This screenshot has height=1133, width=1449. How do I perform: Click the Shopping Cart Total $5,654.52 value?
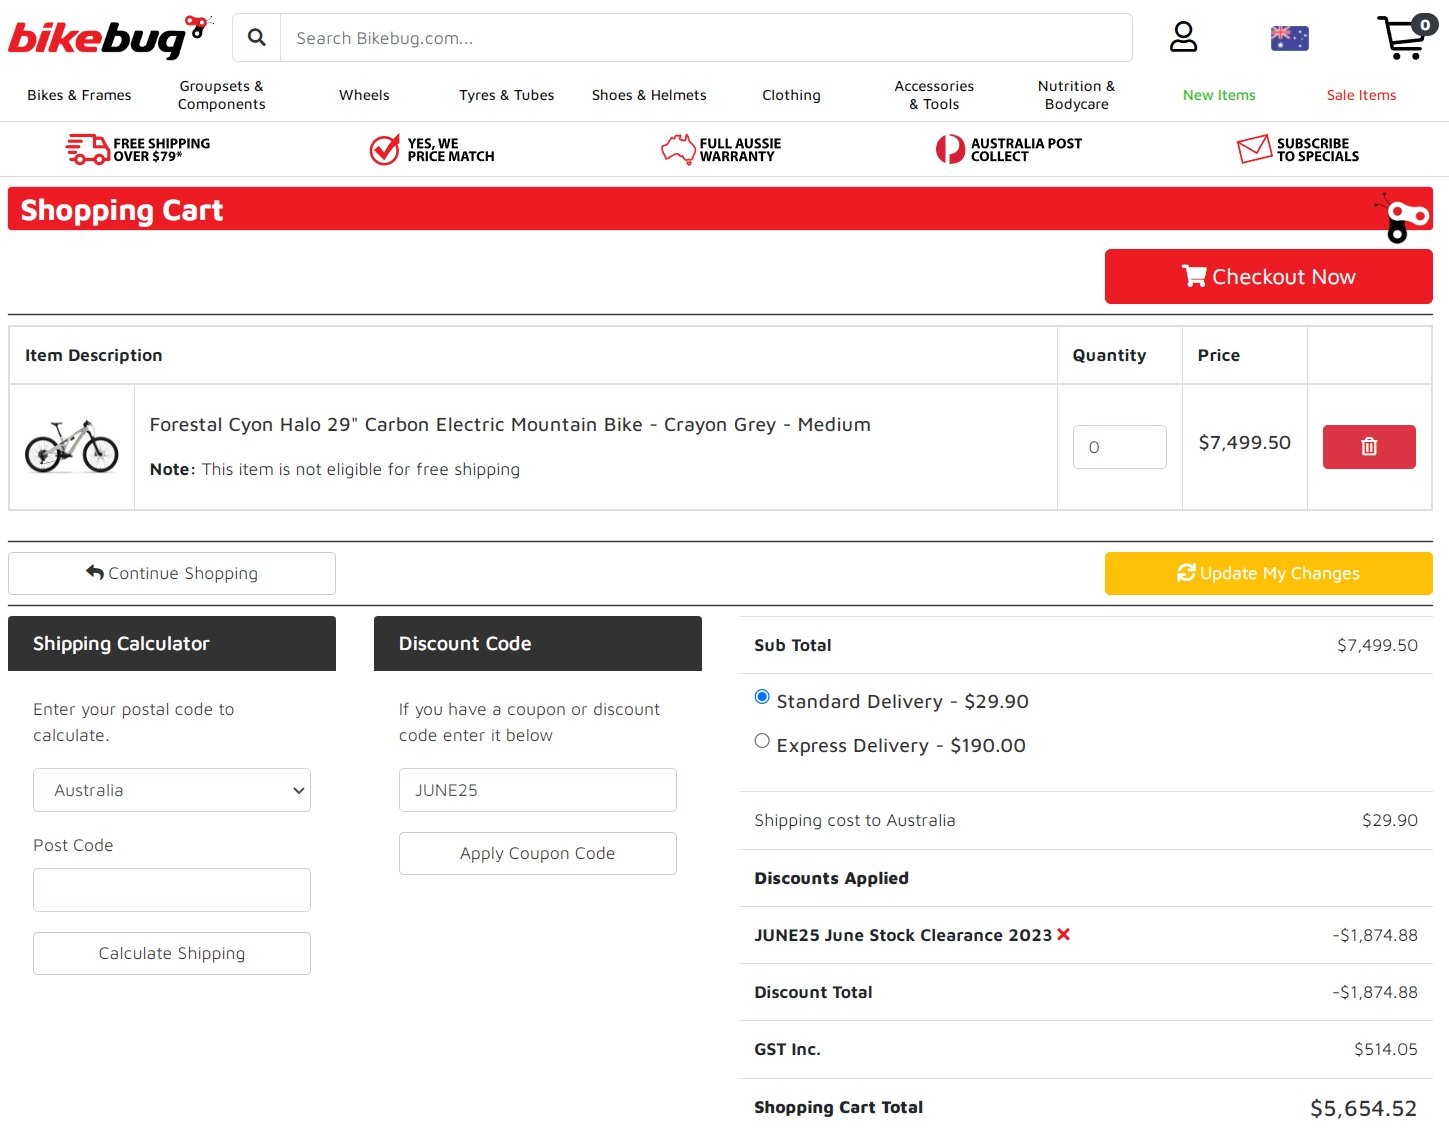tap(1363, 1108)
